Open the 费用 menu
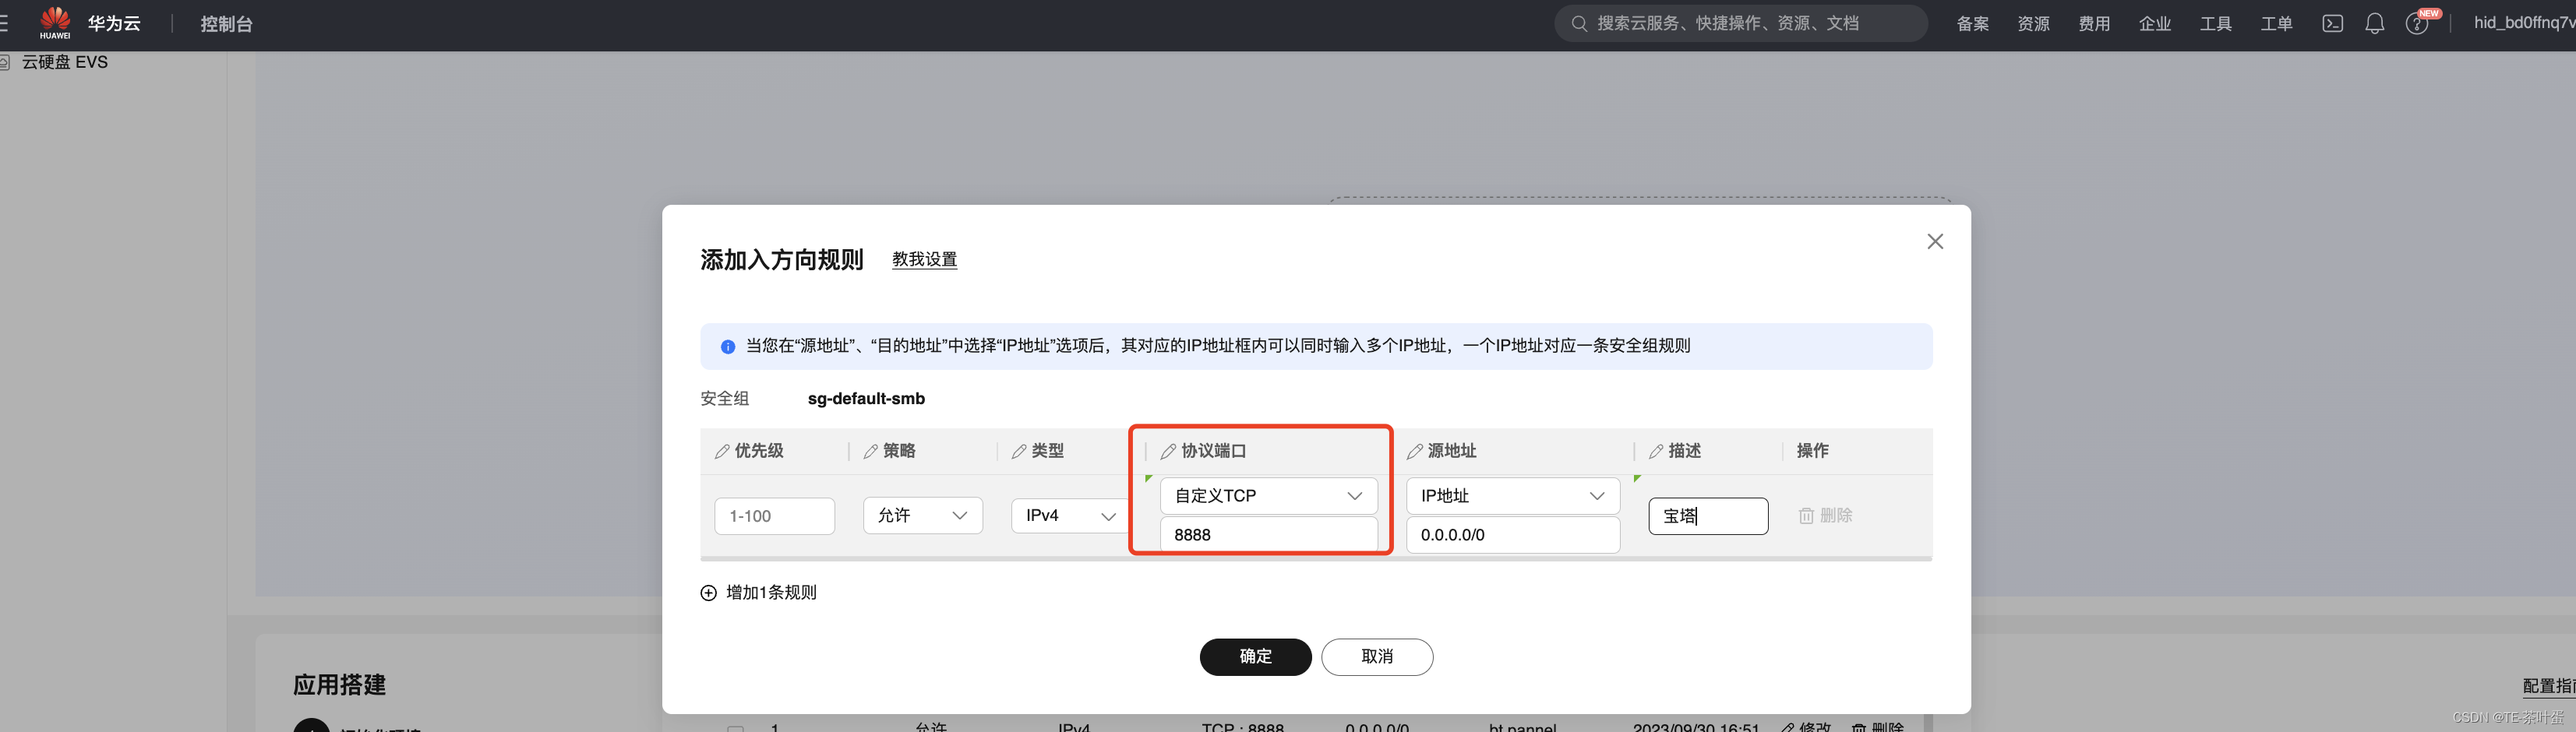 [2094, 24]
